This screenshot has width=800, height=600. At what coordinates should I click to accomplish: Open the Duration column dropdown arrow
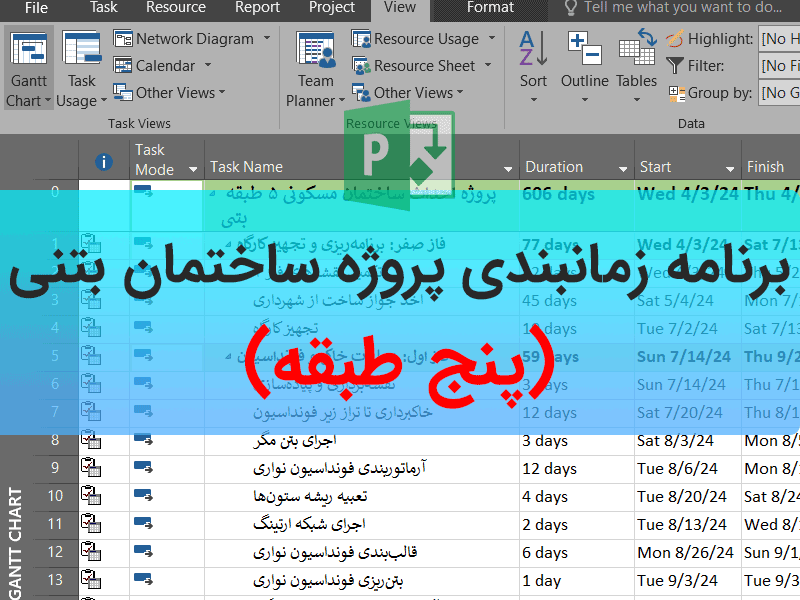tap(623, 169)
